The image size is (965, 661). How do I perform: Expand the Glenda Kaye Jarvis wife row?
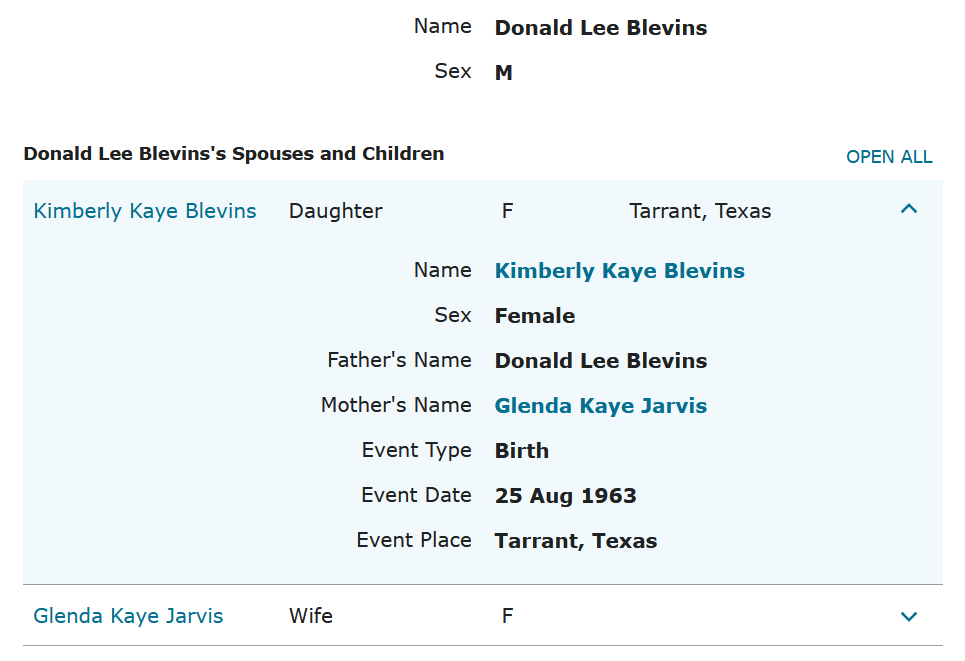[908, 616]
